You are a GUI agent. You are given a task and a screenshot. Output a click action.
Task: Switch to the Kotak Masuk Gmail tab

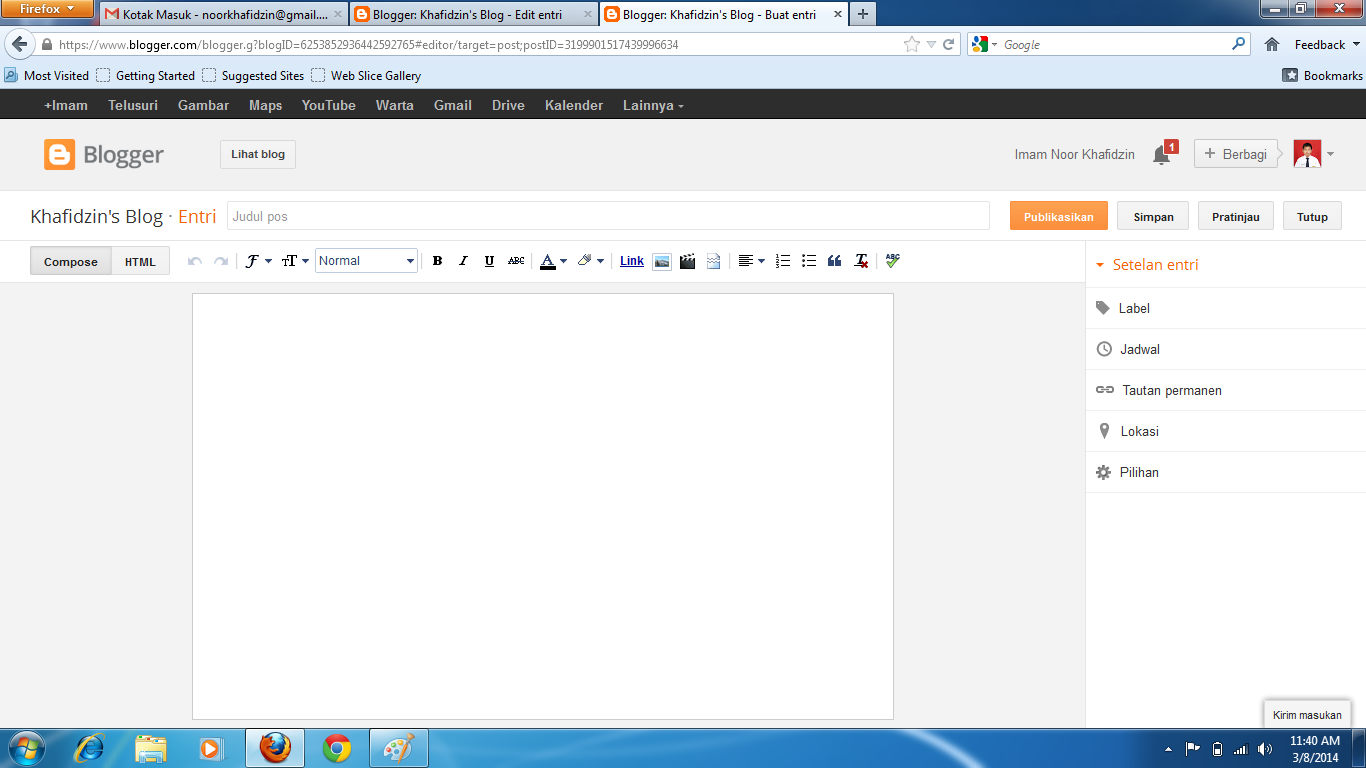pyautogui.click(x=224, y=14)
